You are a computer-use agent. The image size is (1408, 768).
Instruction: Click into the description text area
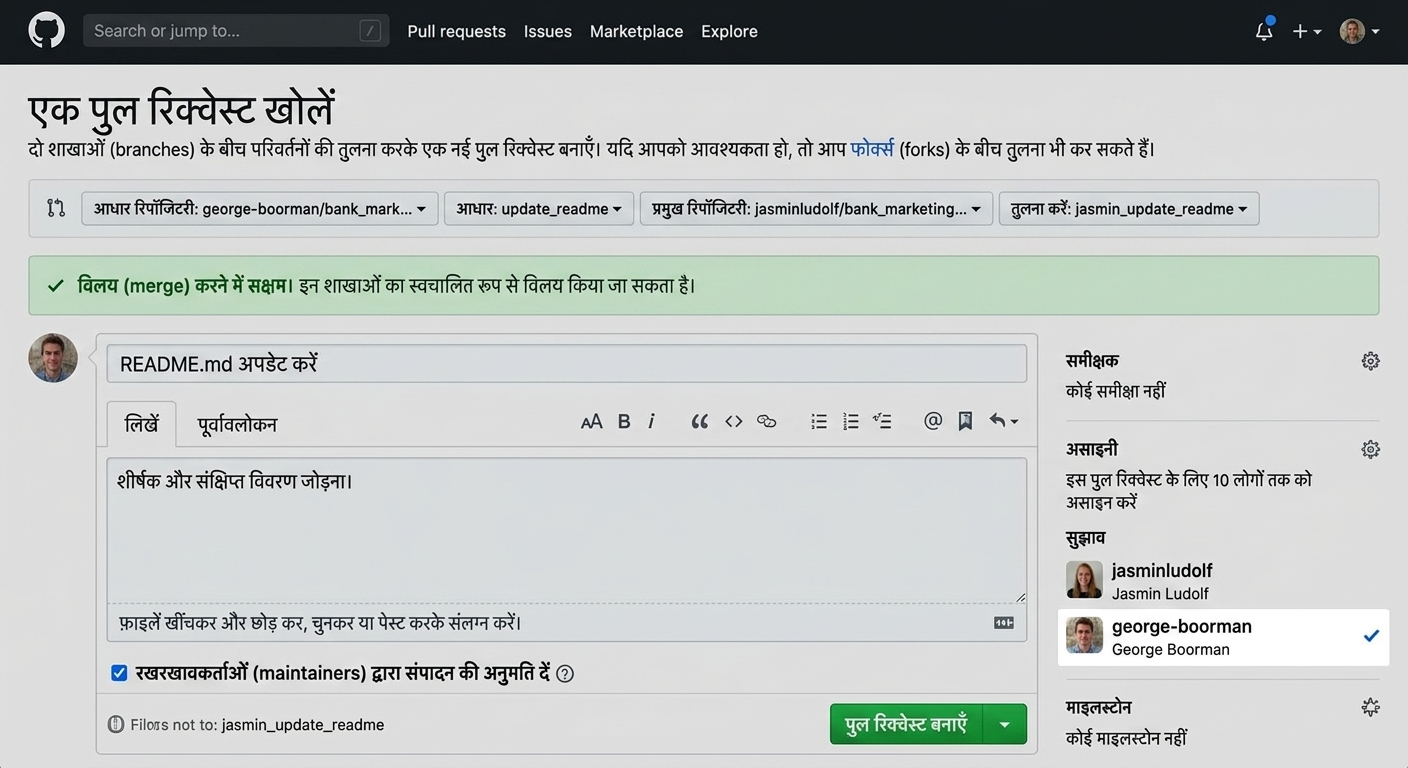tap(566, 530)
